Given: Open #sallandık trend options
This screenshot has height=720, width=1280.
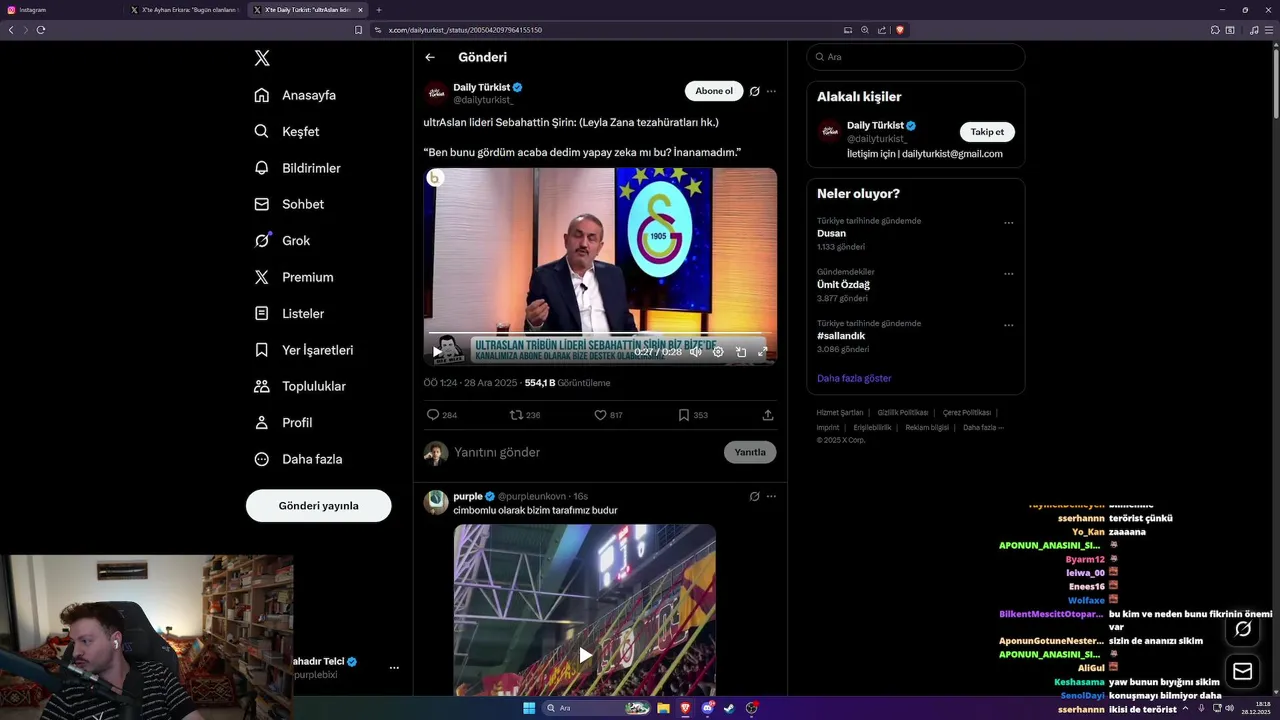Looking at the screenshot, I should click(1008, 325).
